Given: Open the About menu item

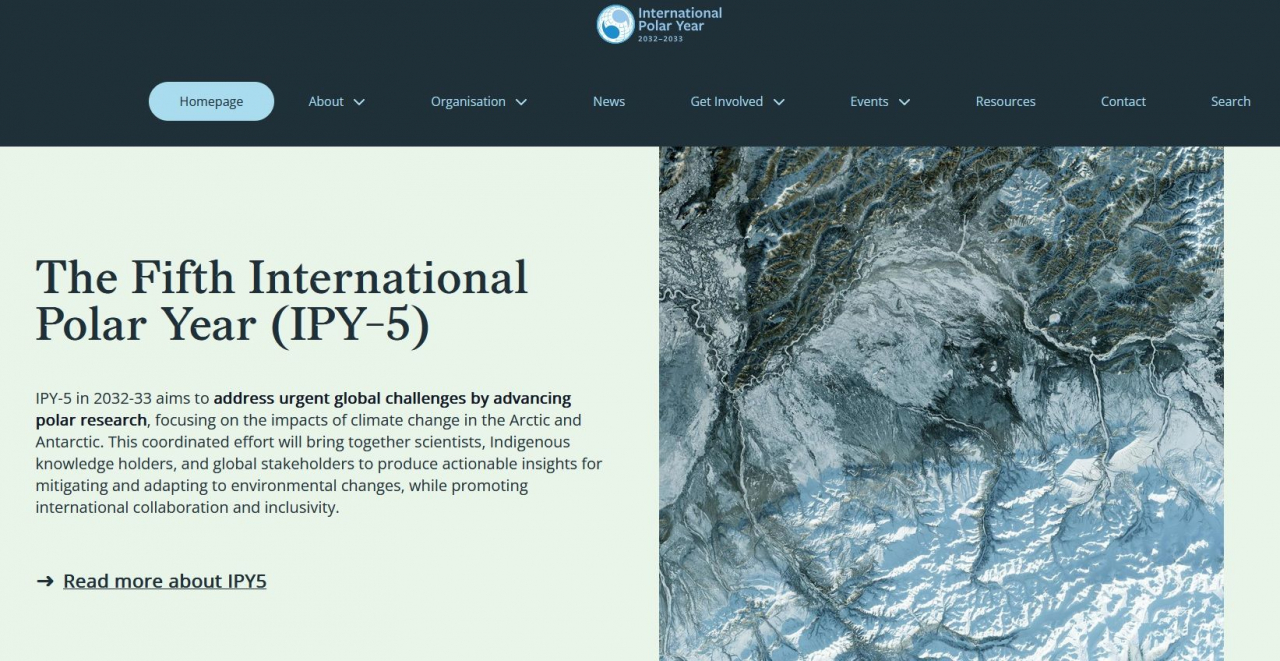Looking at the screenshot, I should (x=326, y=101).
